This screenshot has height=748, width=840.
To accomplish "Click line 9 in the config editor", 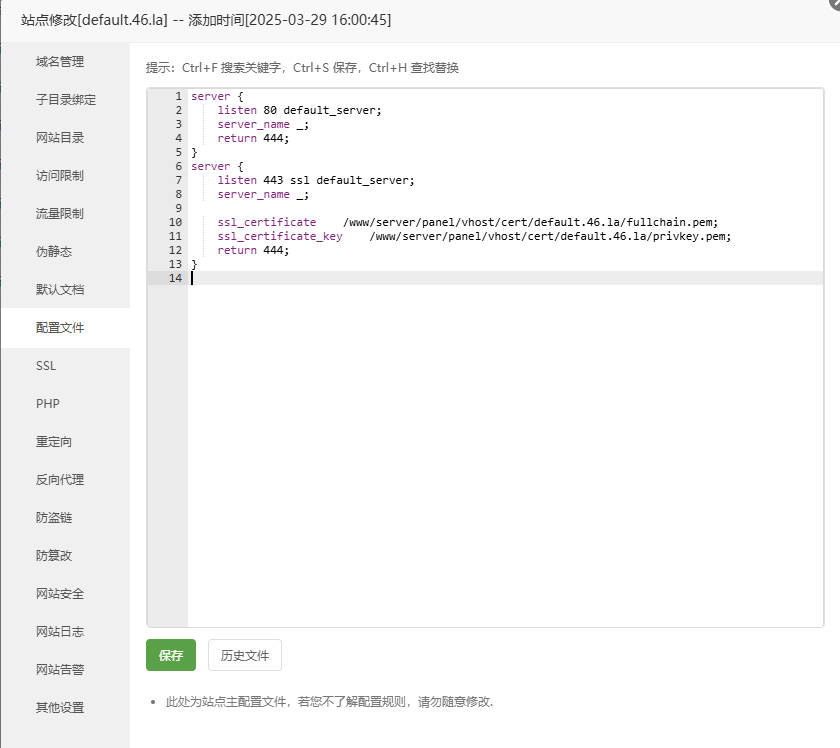I will [x=400, y=208].
